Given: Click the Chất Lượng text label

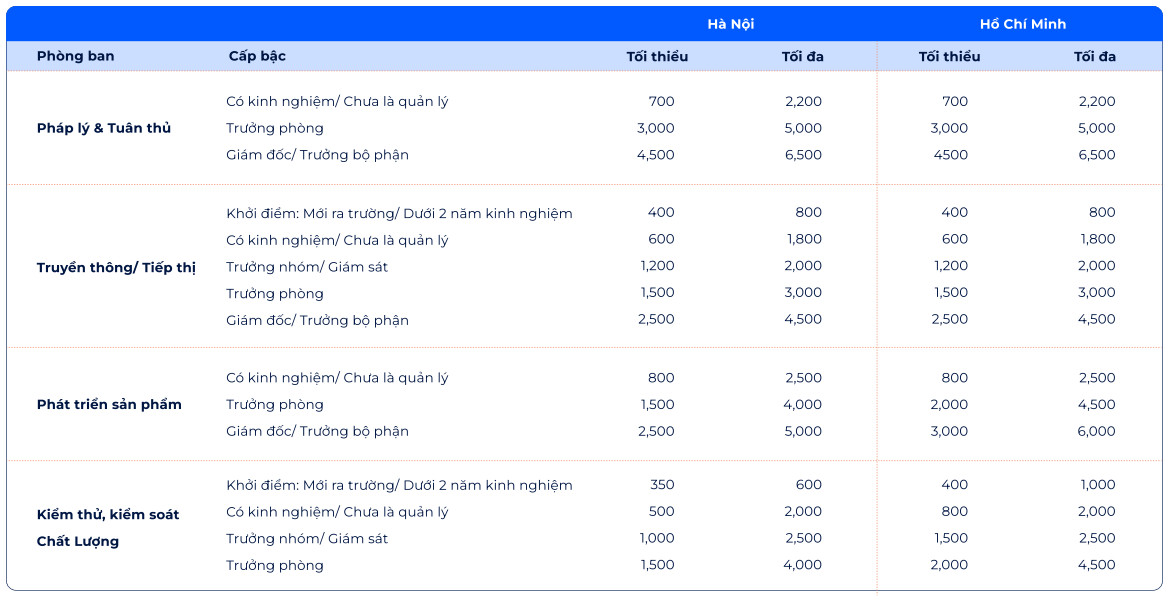Looking at the screenshot, I should click(x=78, y=542).
